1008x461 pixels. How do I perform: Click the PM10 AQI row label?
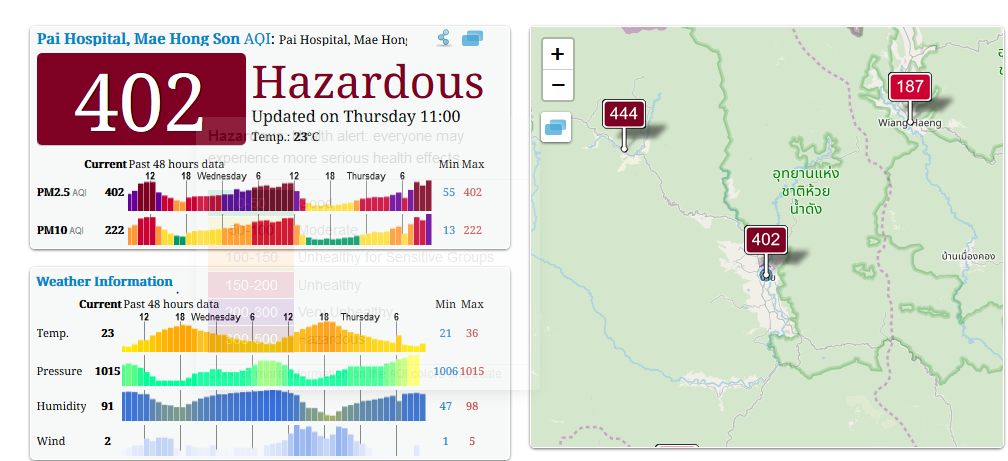click(60, 230)
